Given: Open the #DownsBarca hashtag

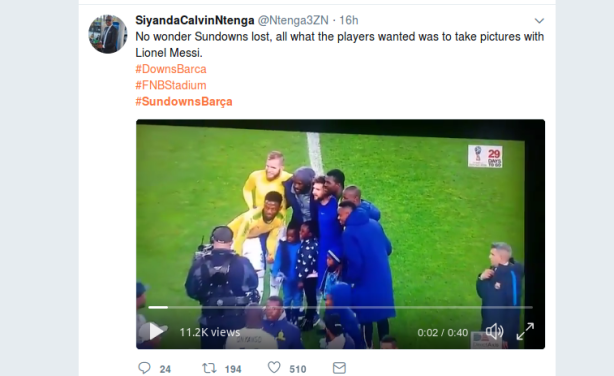Looking at the screenshot, I should coord(171,69).
